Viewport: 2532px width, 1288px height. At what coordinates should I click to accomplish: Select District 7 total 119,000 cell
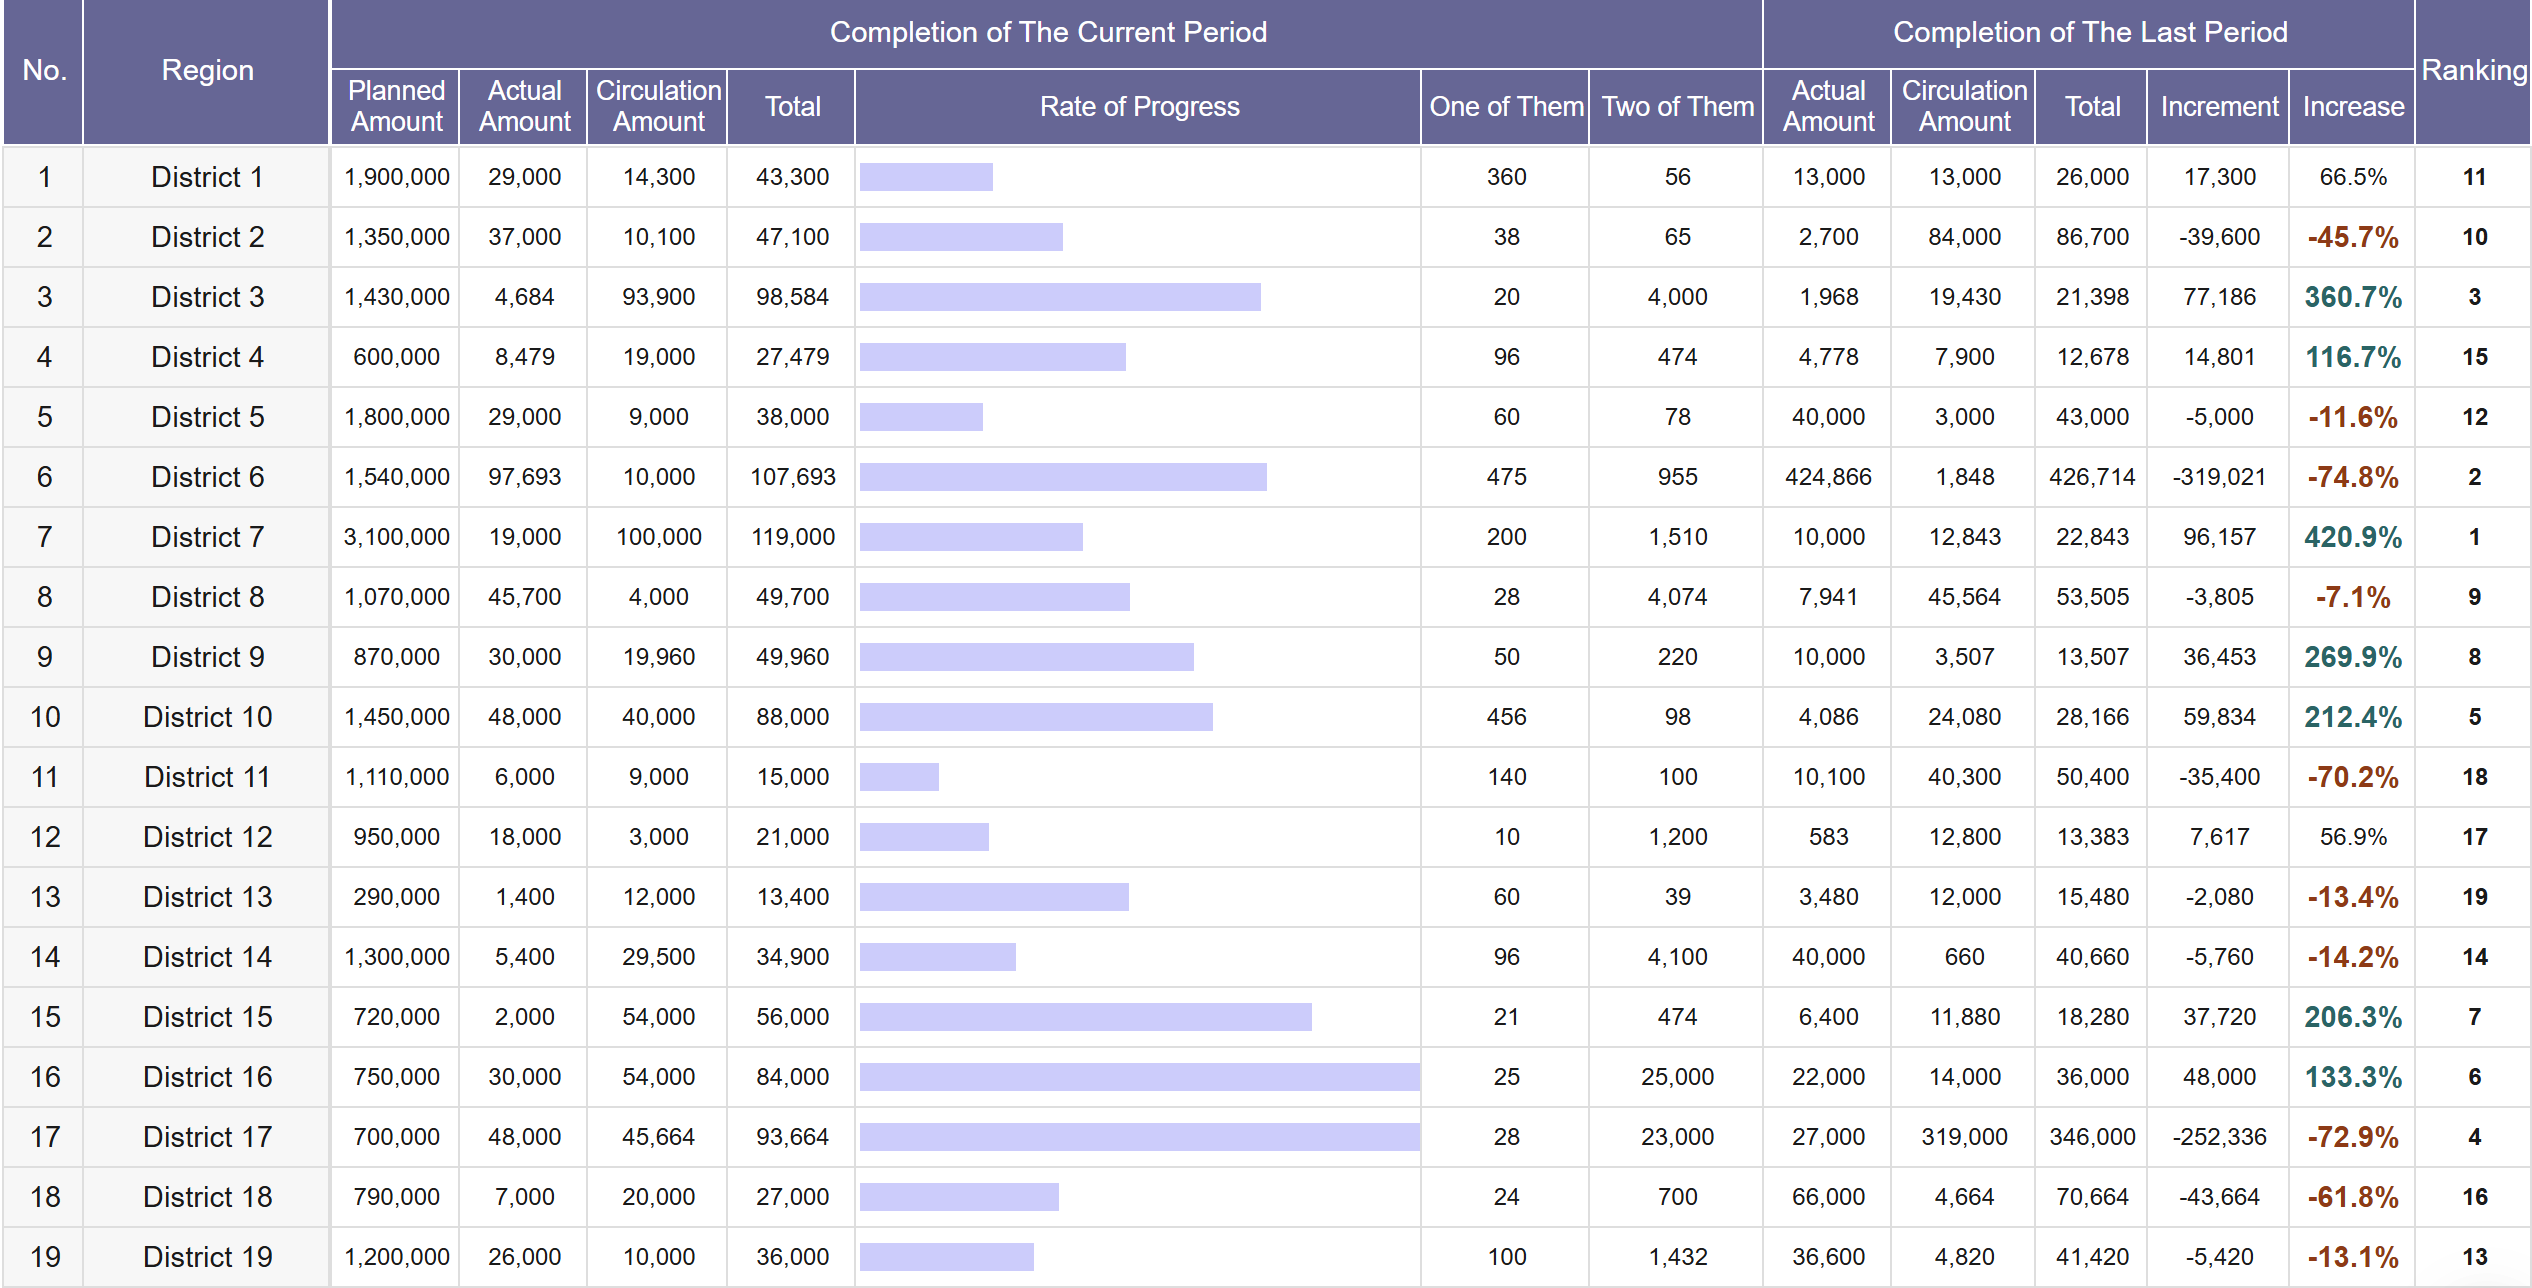point(792,537)
